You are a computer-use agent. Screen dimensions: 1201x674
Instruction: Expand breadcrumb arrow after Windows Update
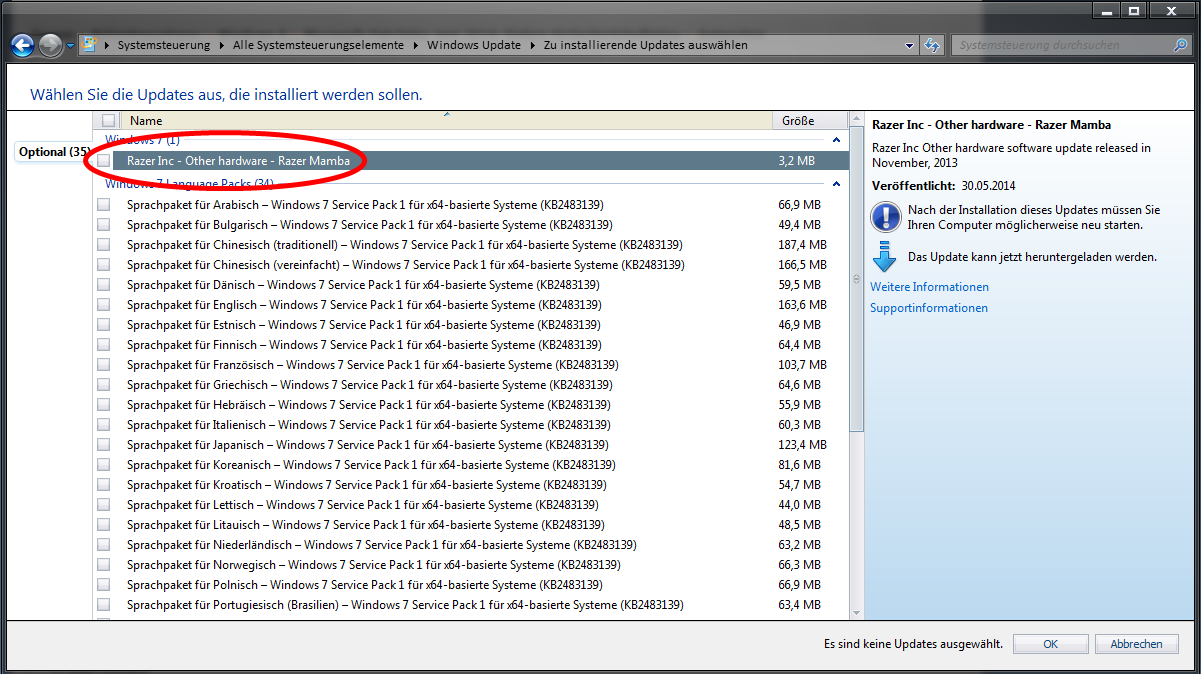coord(533,45)
